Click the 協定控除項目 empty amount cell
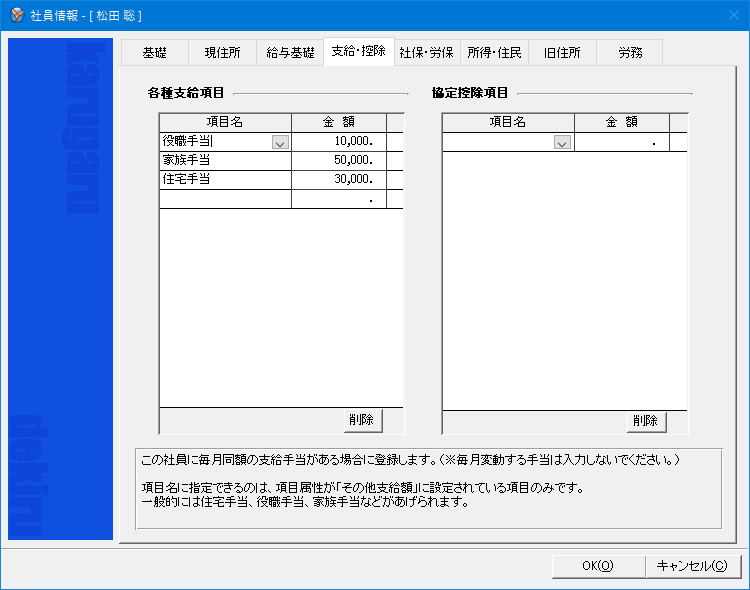This screenshot has height=590, width=750. point(622,142)
